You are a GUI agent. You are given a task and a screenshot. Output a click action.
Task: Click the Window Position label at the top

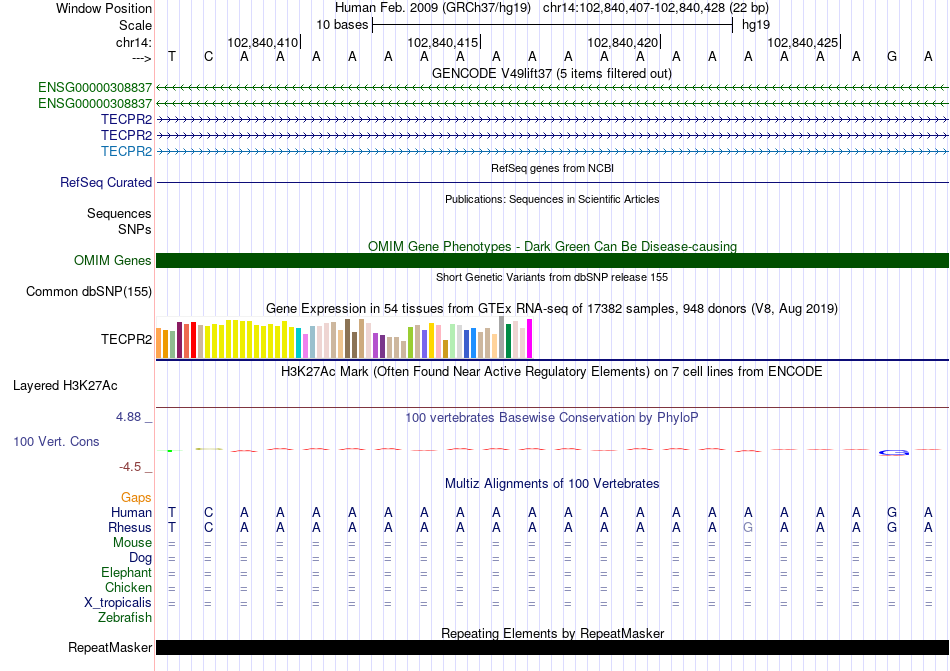[104, 8]
